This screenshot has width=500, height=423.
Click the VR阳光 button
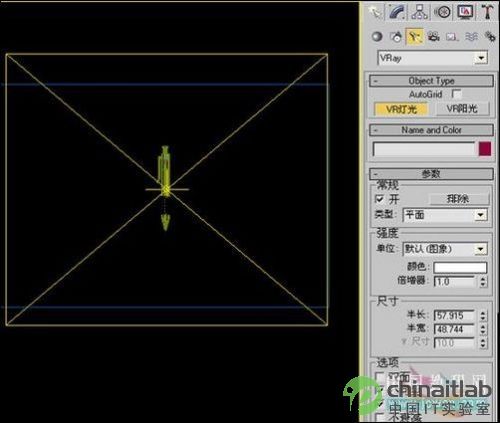point(462,109)
